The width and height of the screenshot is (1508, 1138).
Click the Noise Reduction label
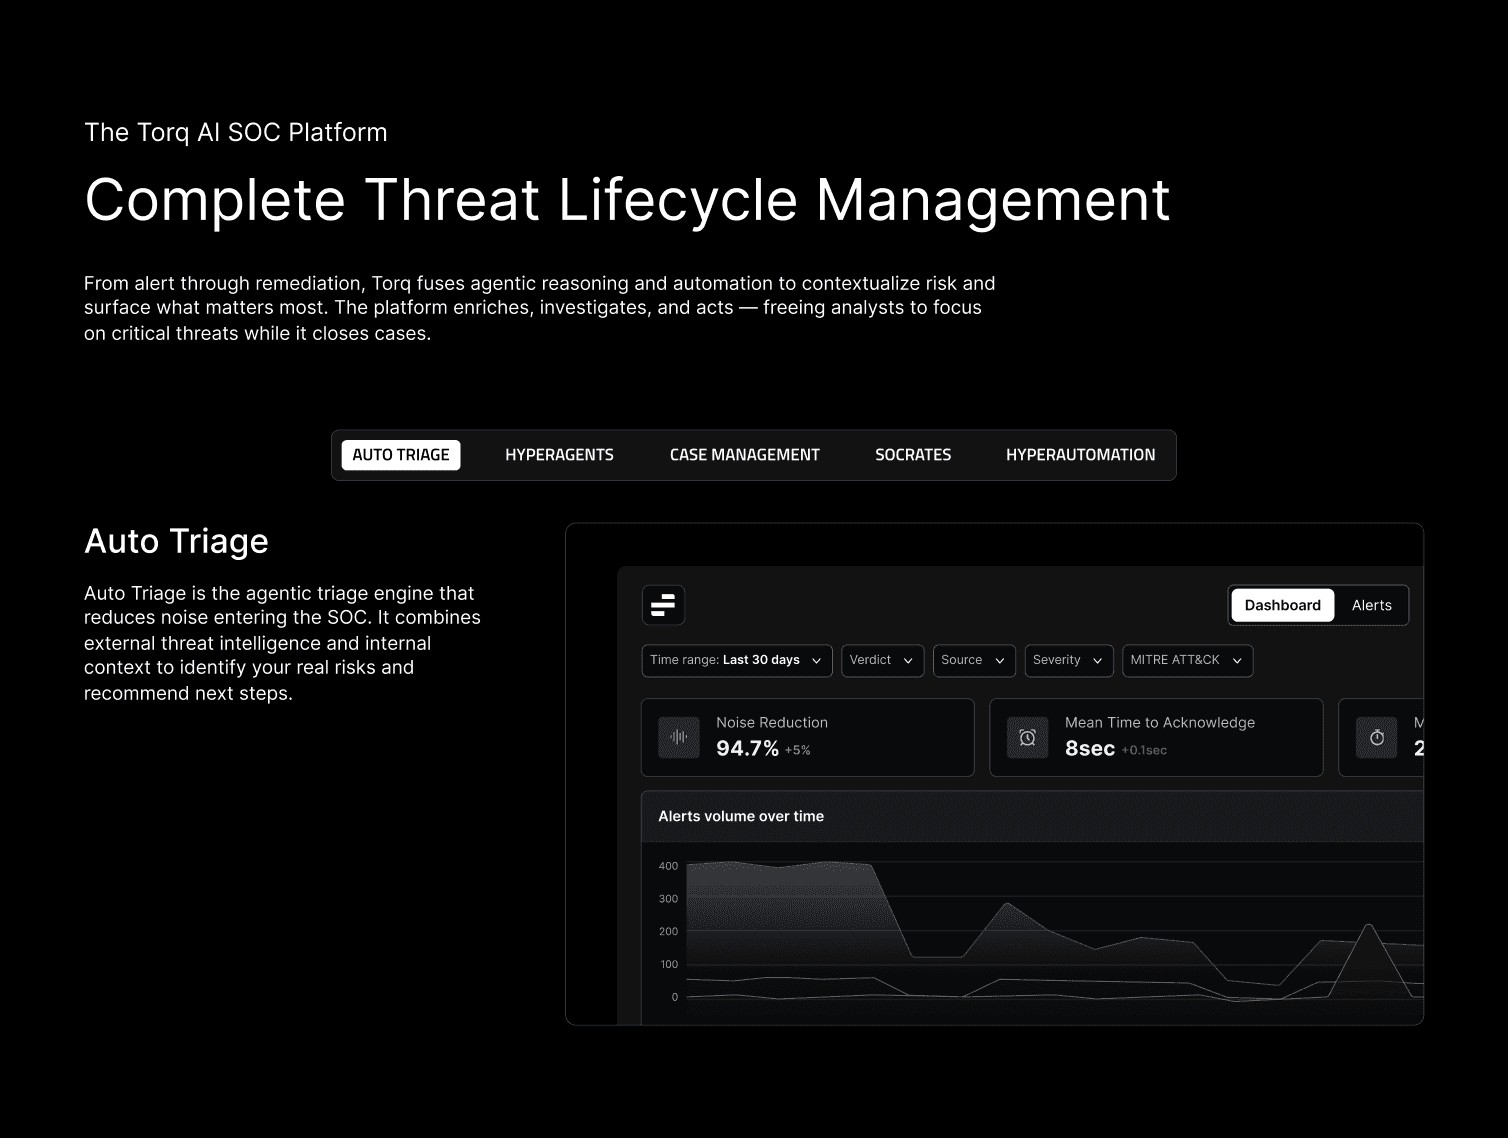[x=772, y=722]
